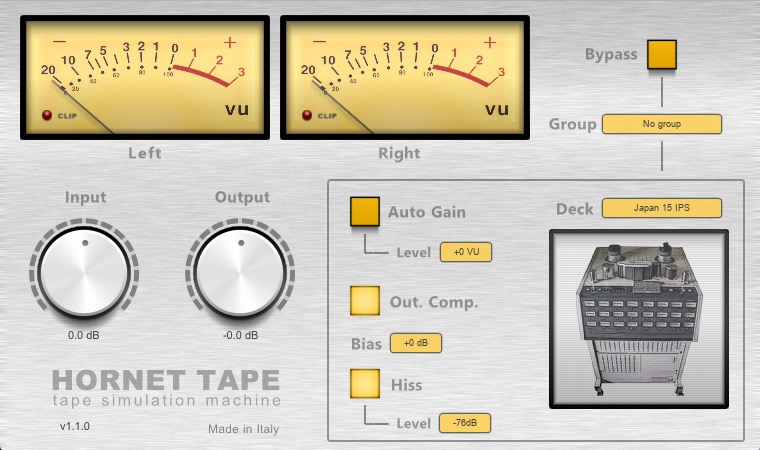Enable the Out. Comp. toggle
The image size is (760, 450).
point(364,301)
